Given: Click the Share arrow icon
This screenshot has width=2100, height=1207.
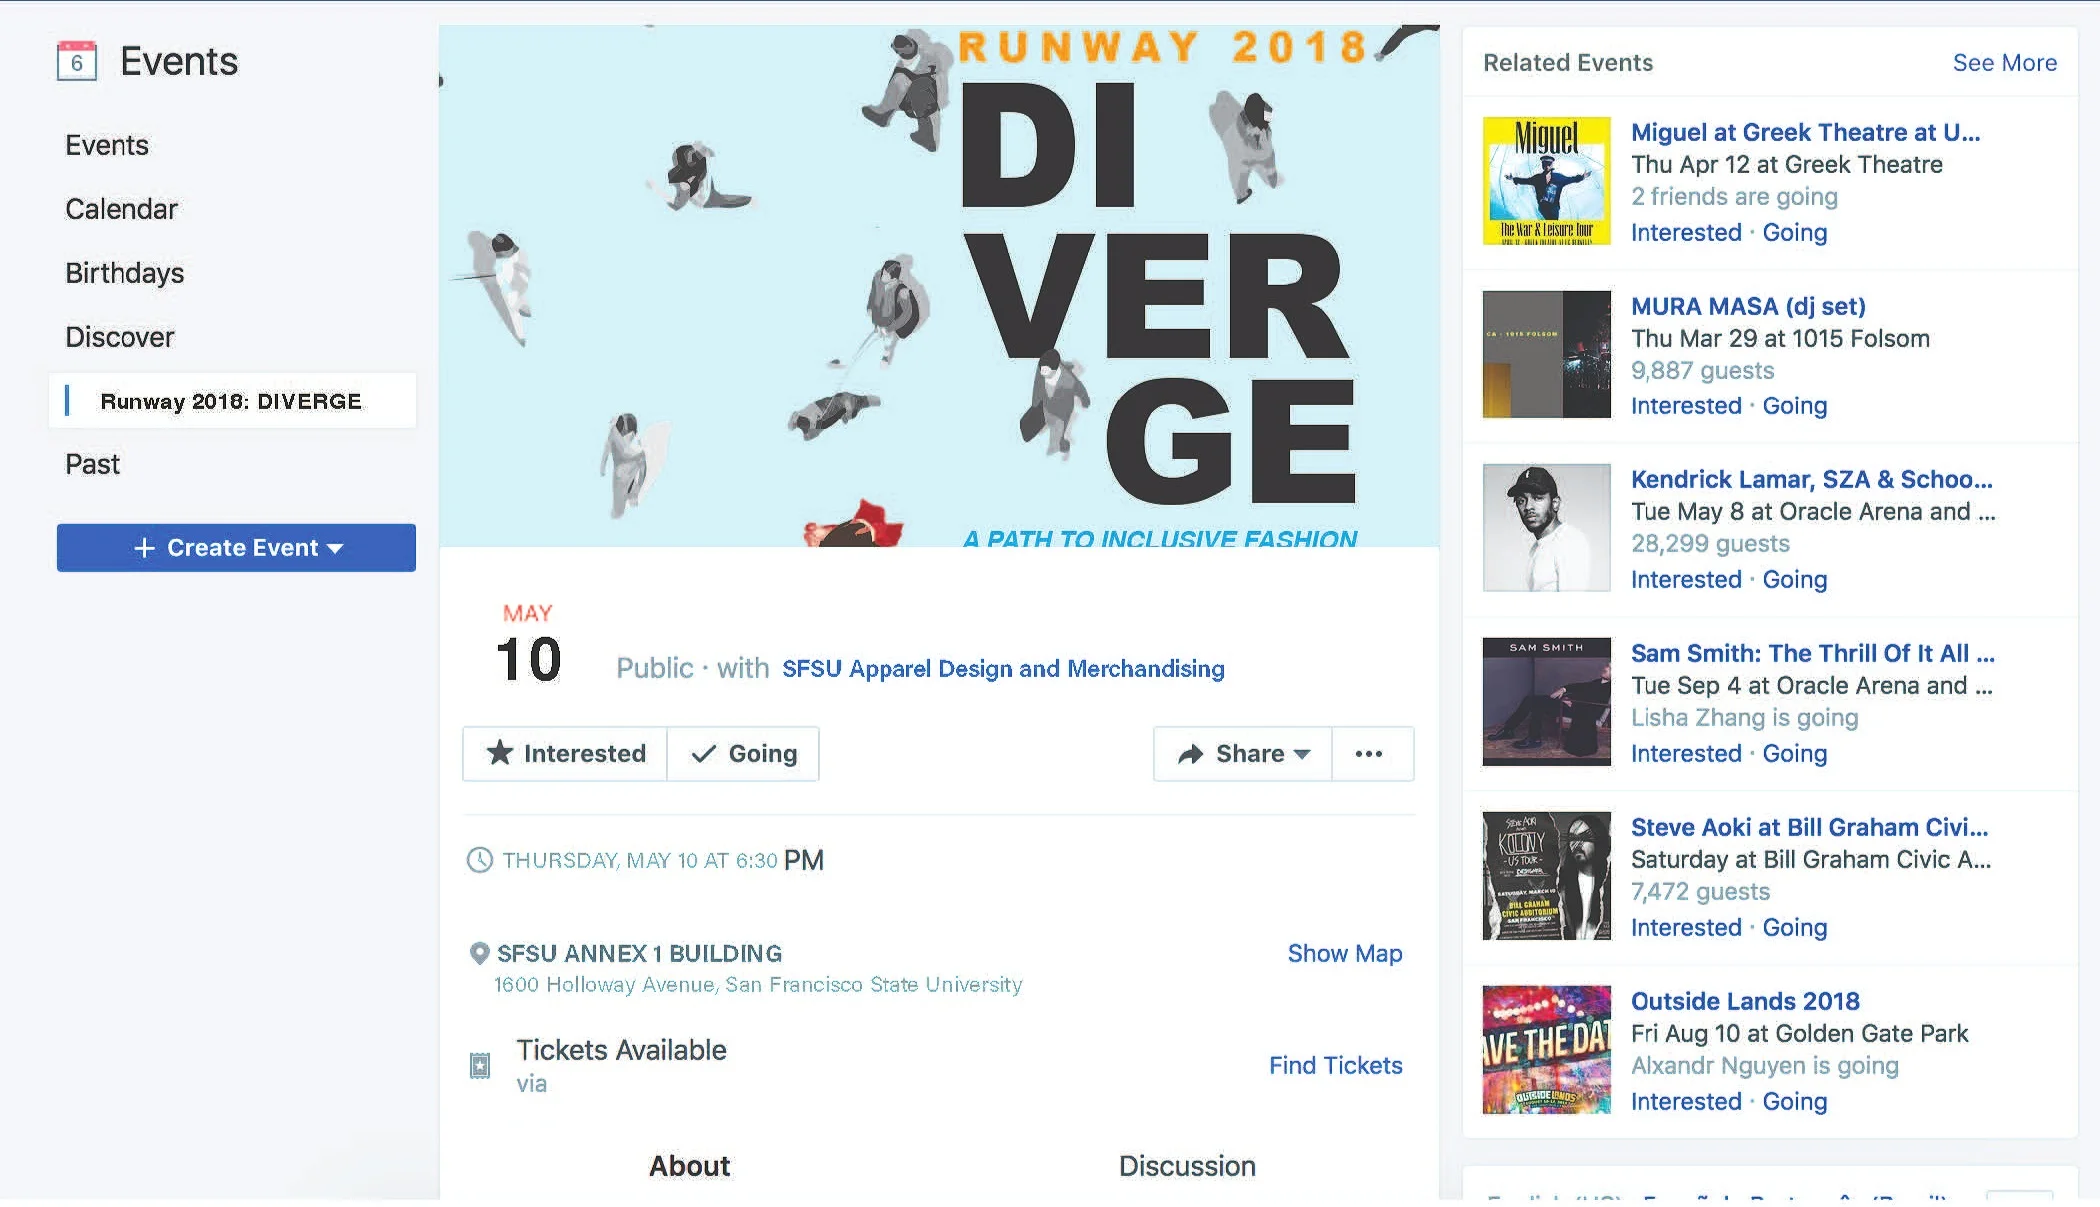Looking at the screenshot, I should coord(1190,754).
